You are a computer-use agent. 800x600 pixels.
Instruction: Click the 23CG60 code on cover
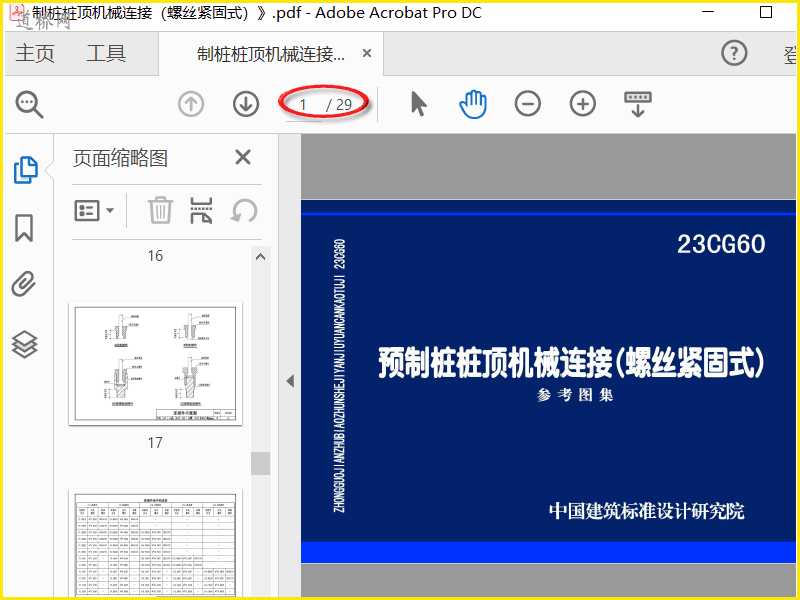pos(721,244)
